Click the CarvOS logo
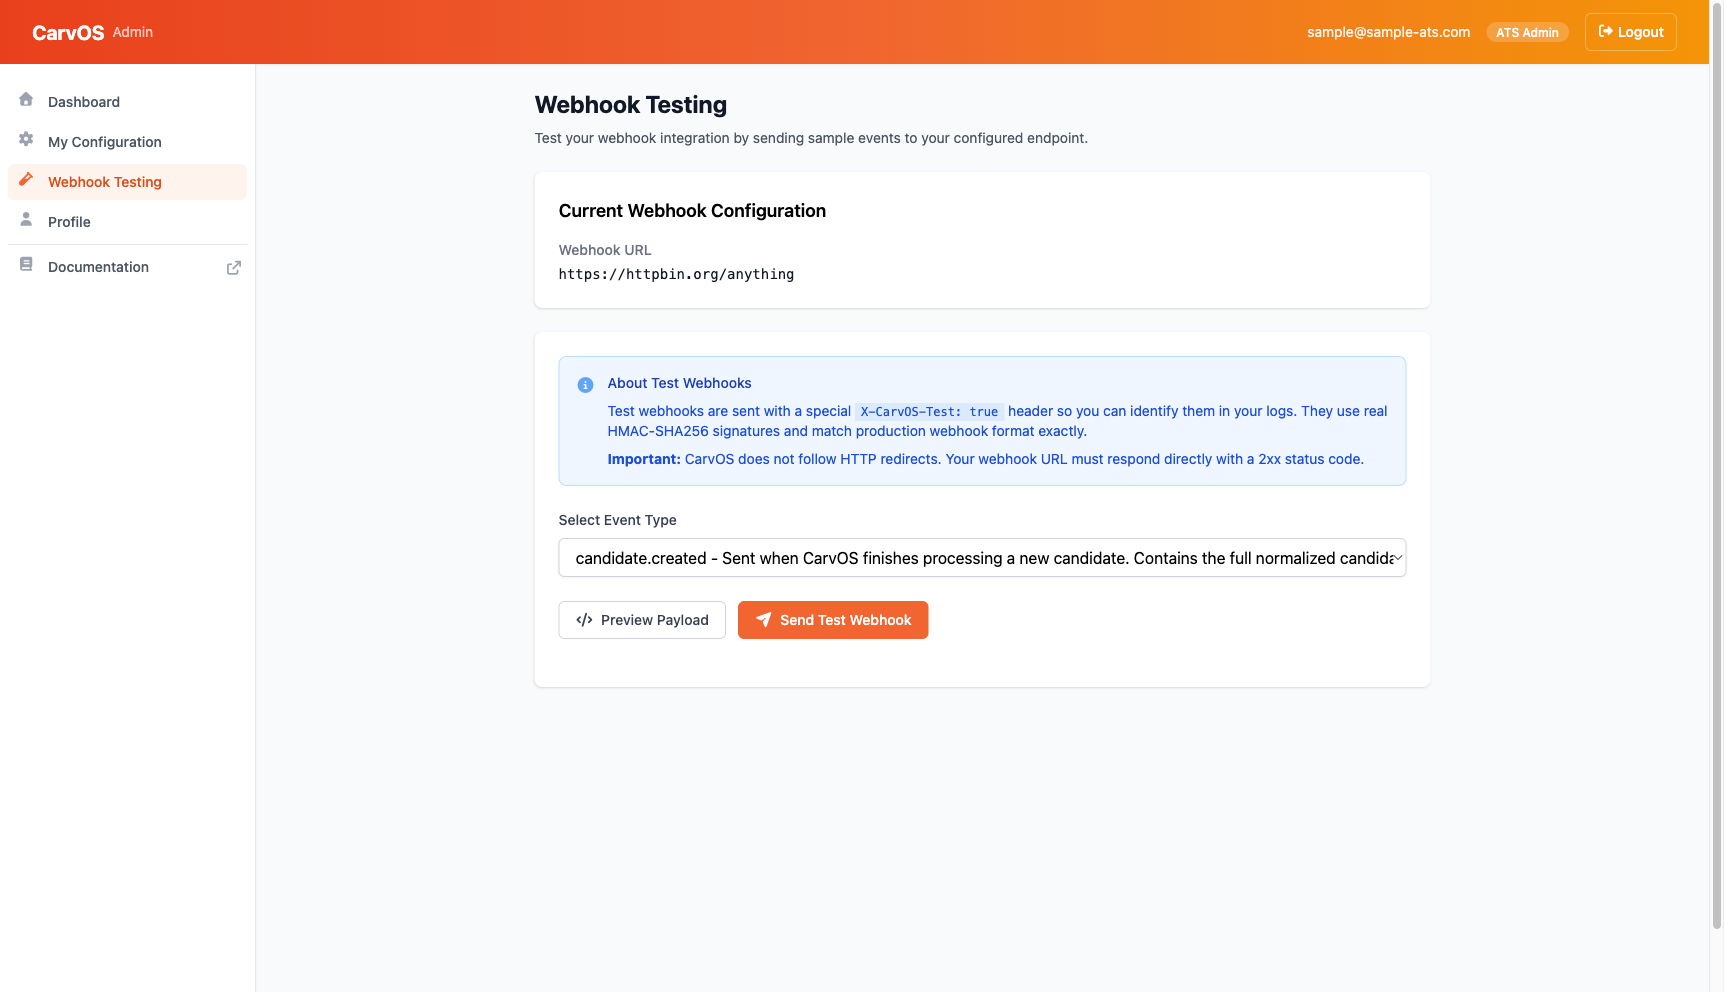The image size is (1724, 992). tap(67, 31)
